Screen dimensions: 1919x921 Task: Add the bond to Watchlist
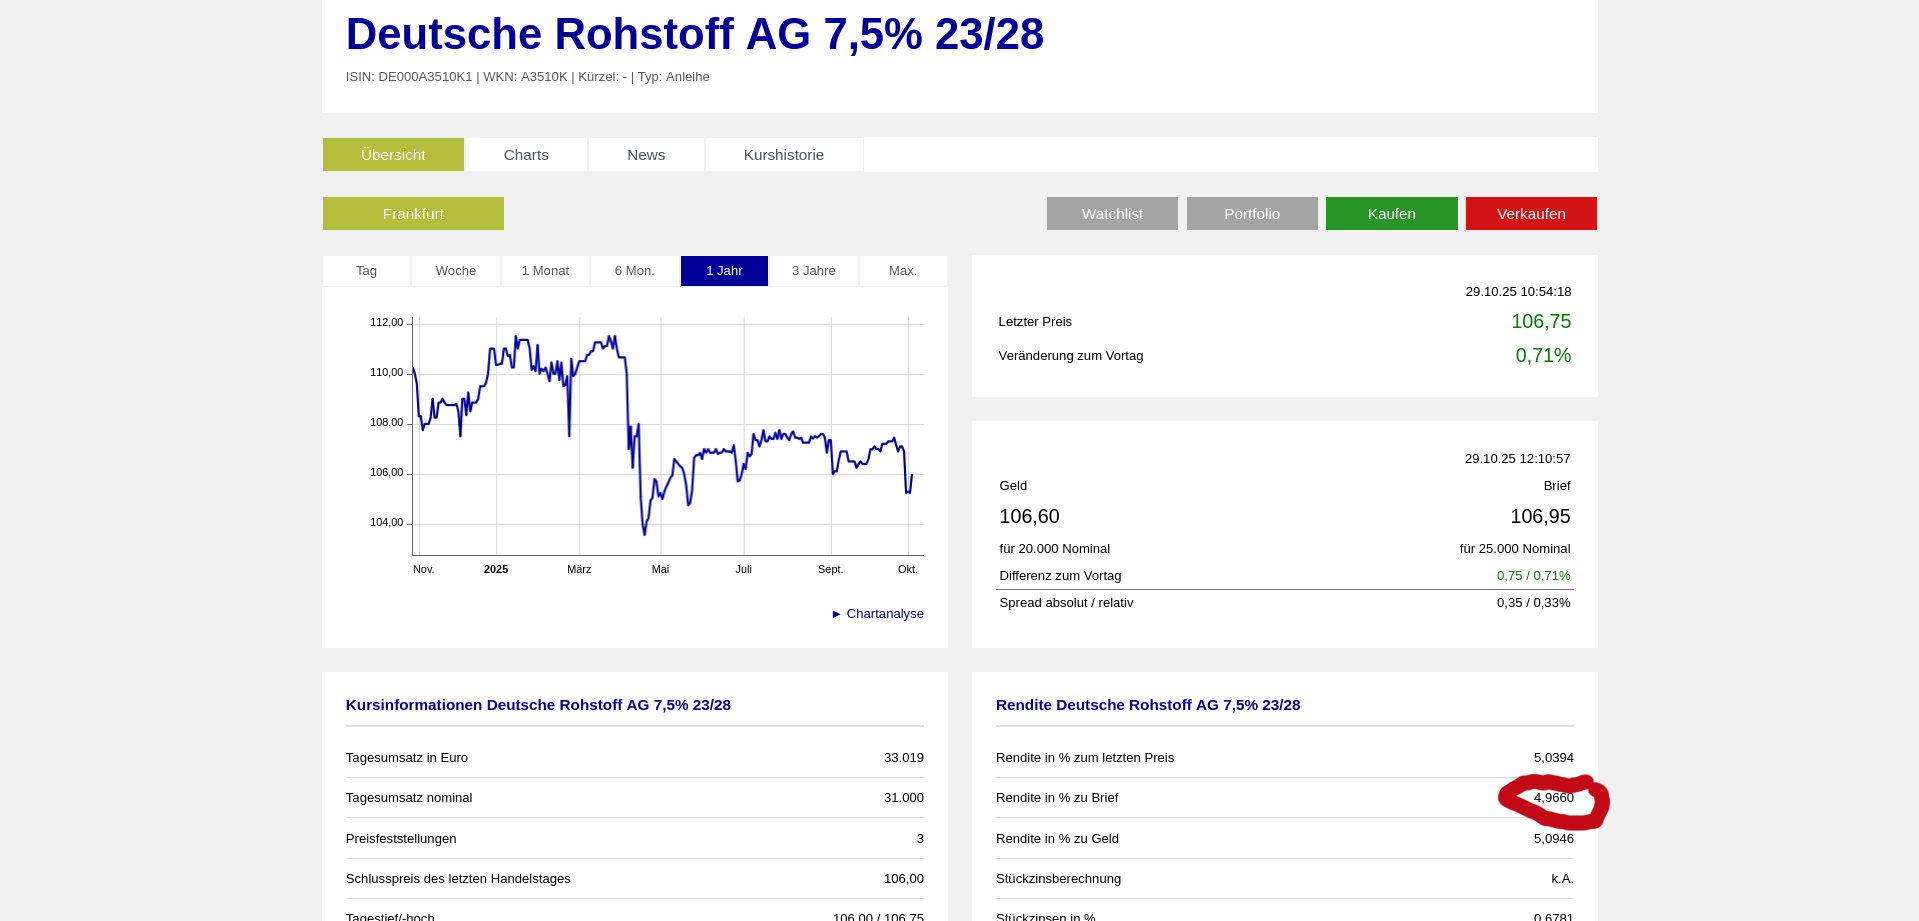[x=1112, y=214]
